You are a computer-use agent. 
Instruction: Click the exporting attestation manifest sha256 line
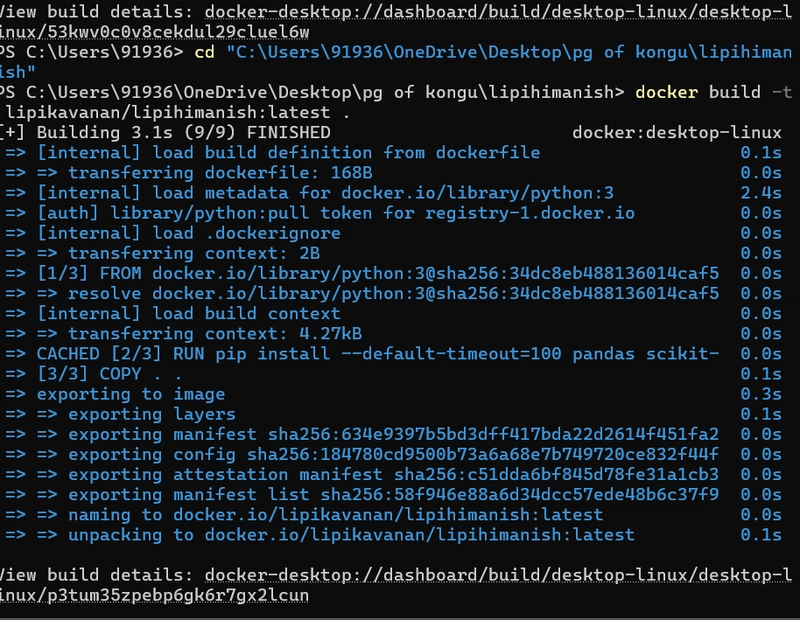(393, 475)
